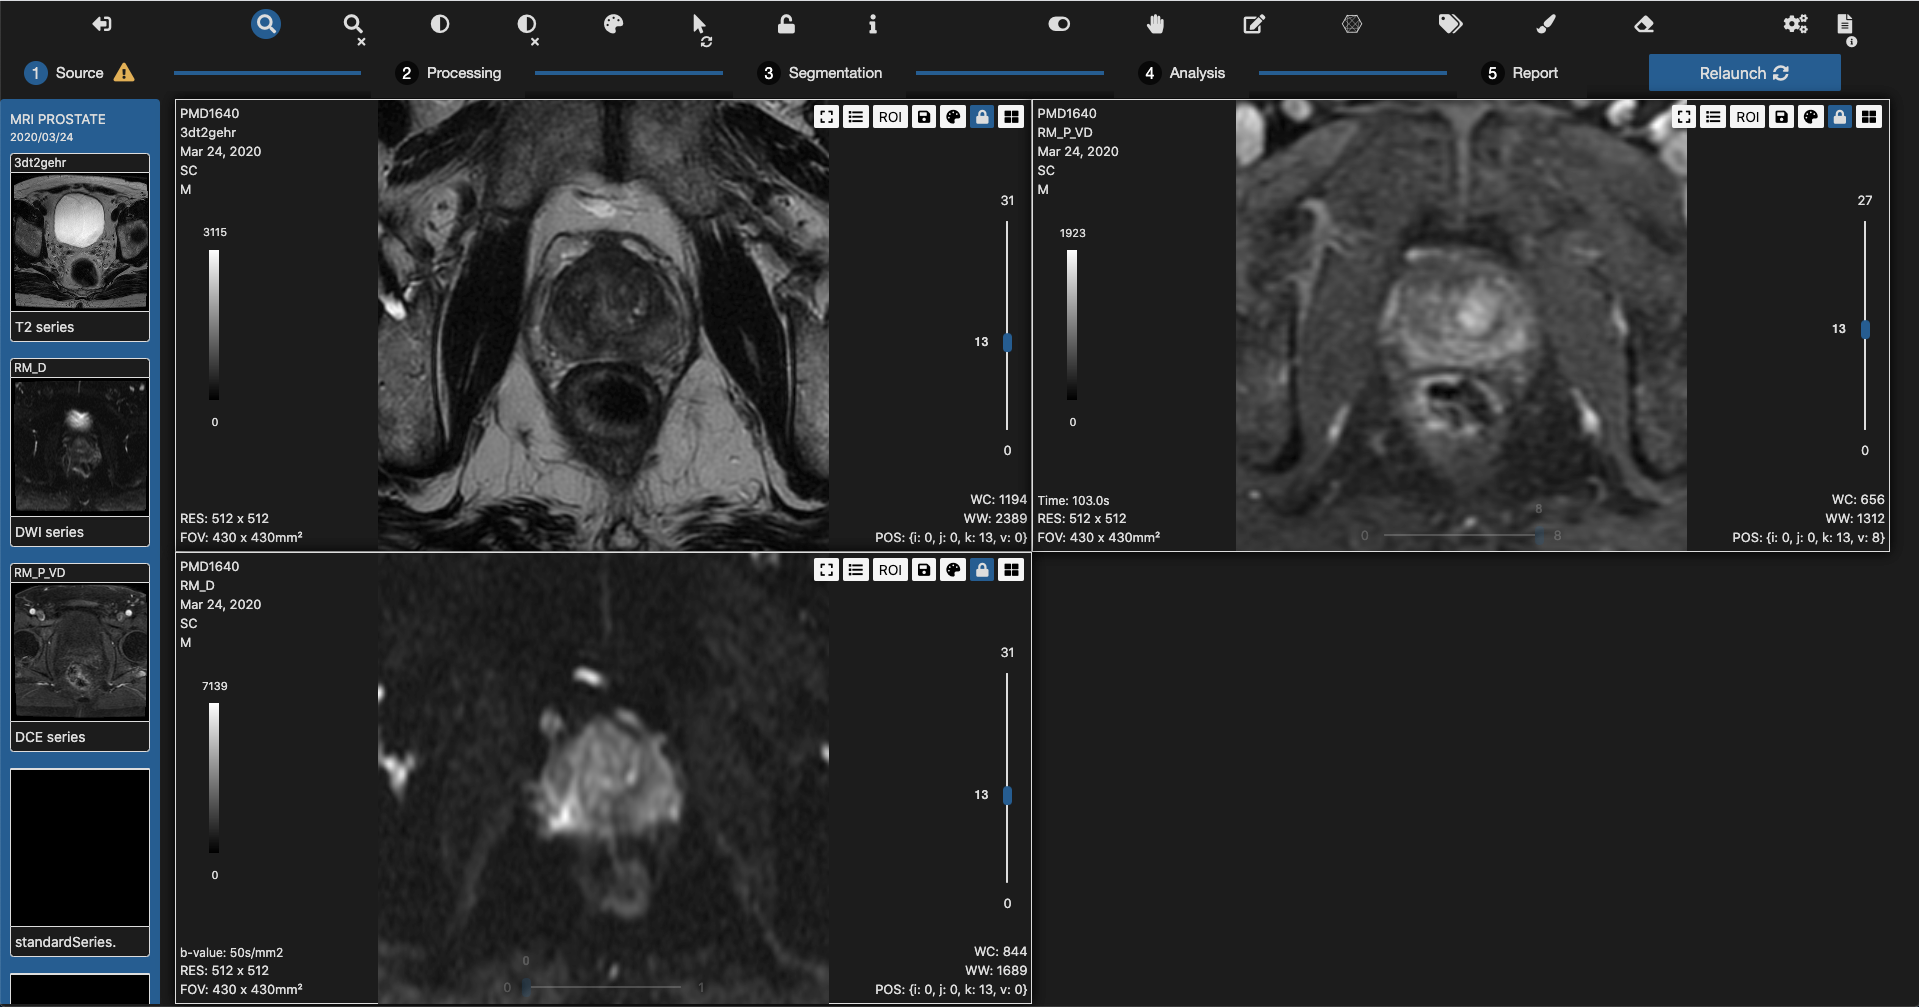The height and width of the screenshot is (1007, 1919).
Task: Click the grid layout icon in RM_D viewport
Action: click(x=1012, y=570)
